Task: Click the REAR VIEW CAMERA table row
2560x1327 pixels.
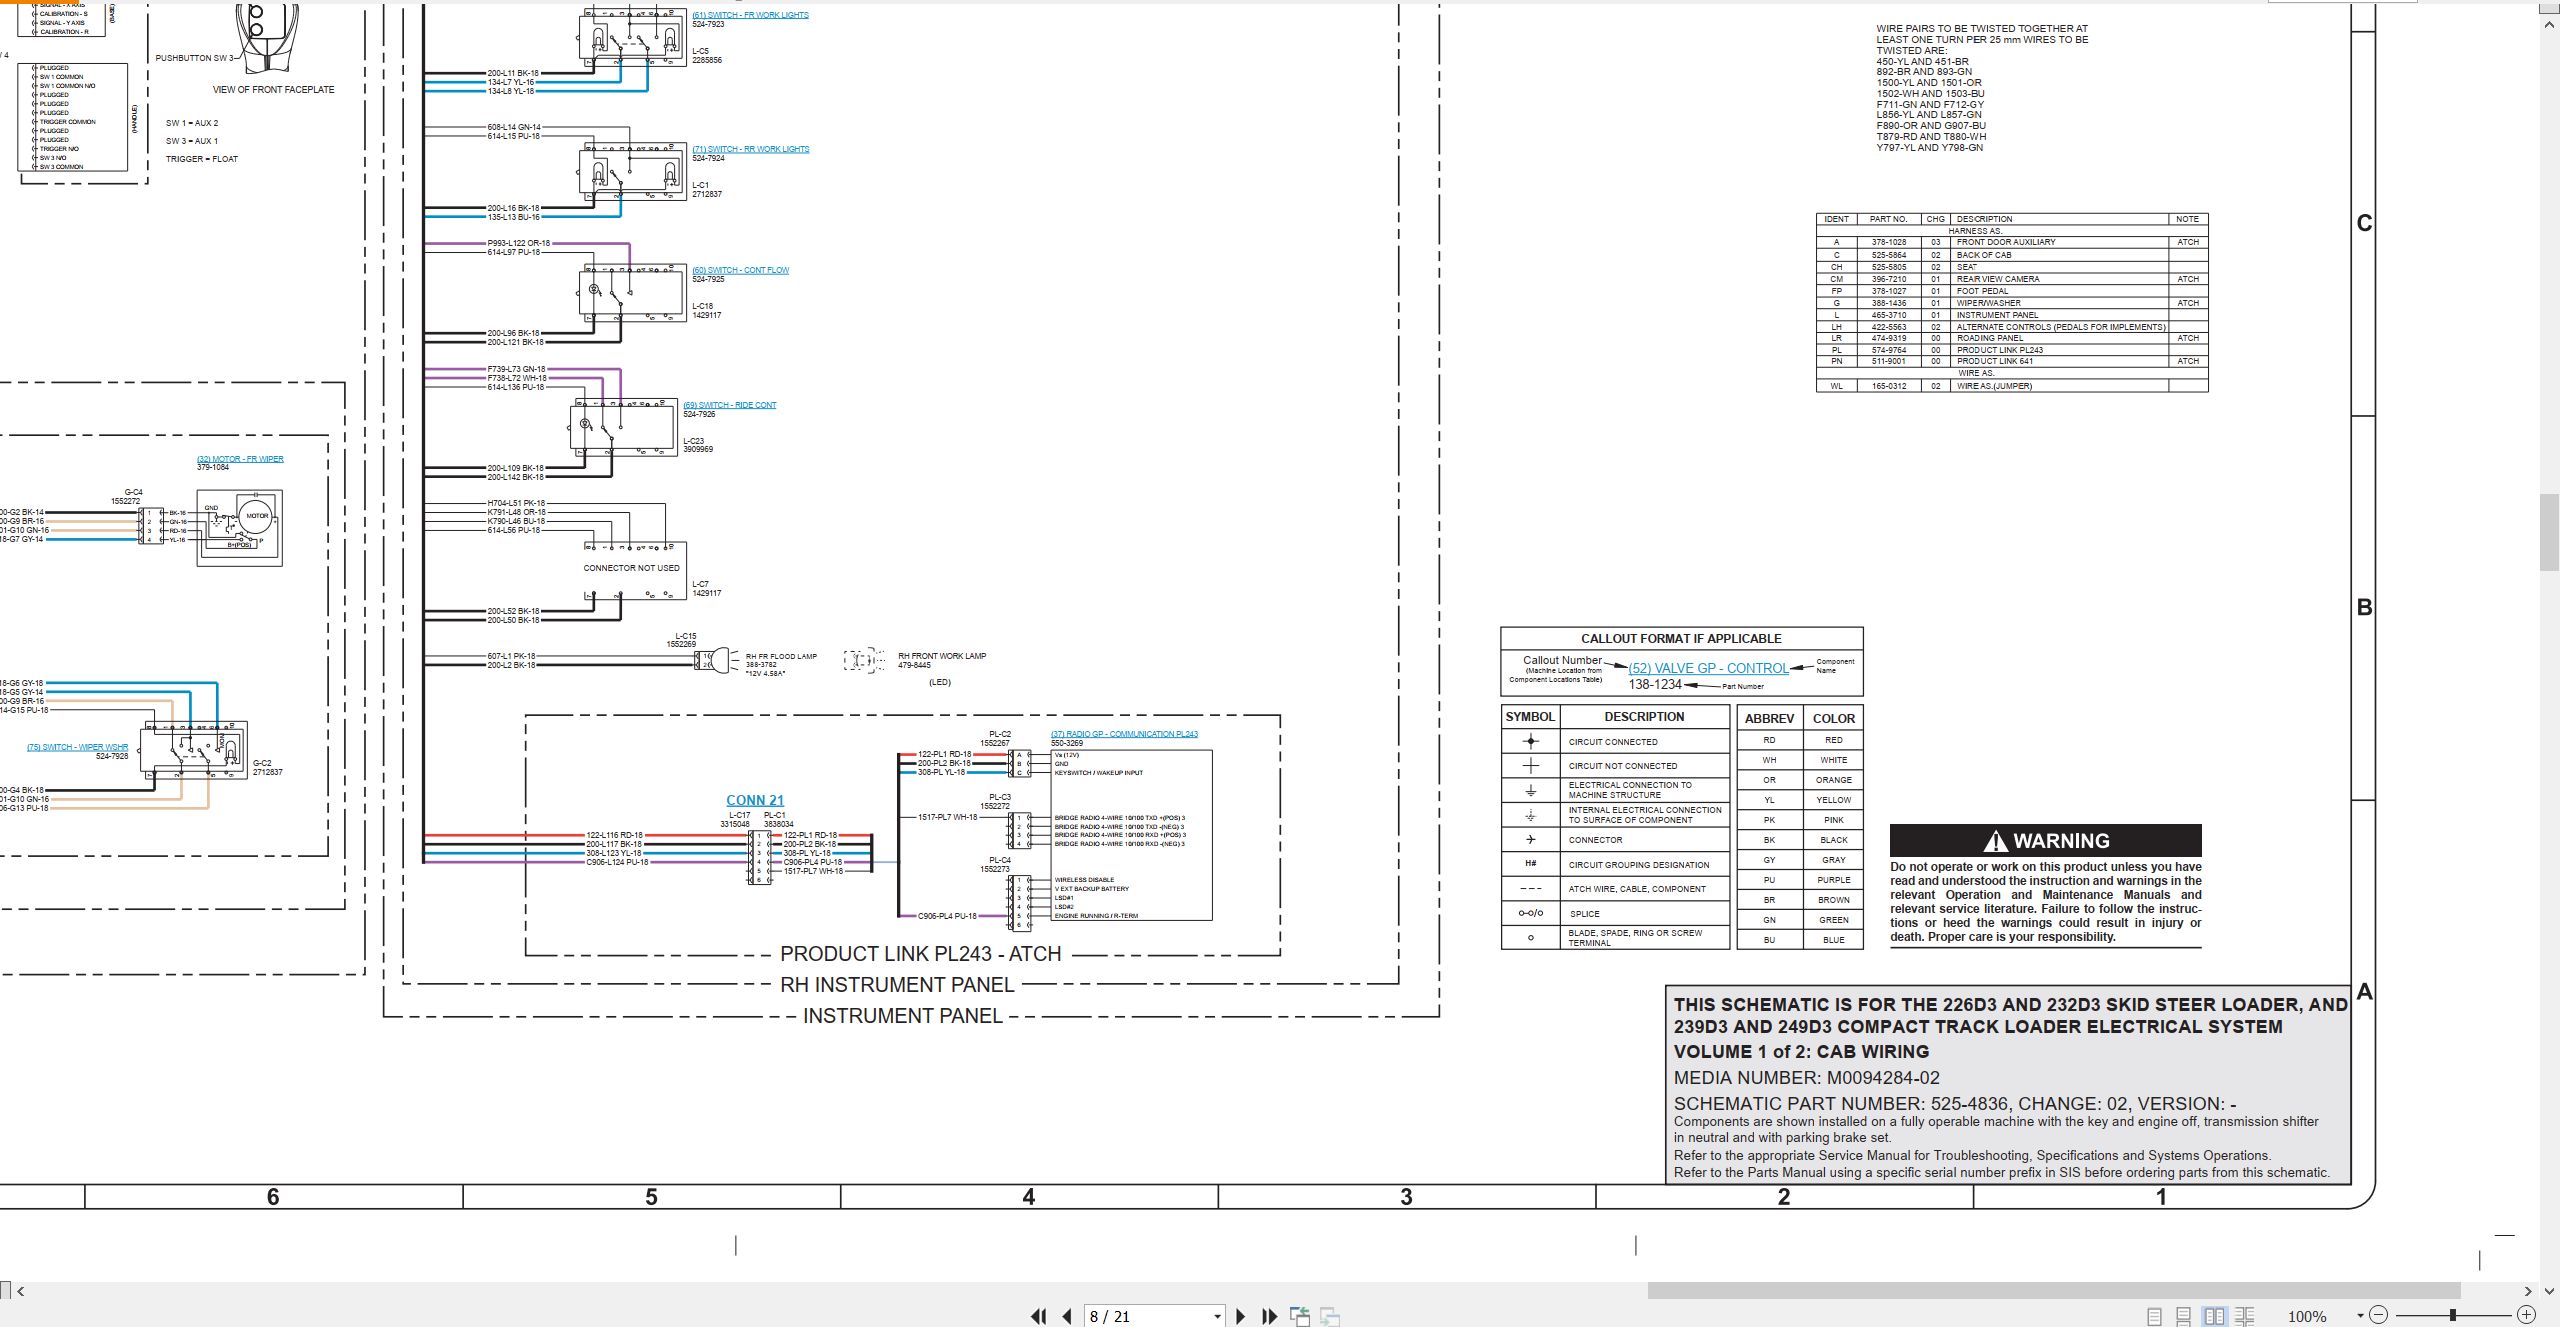Action: (2011, 279)
